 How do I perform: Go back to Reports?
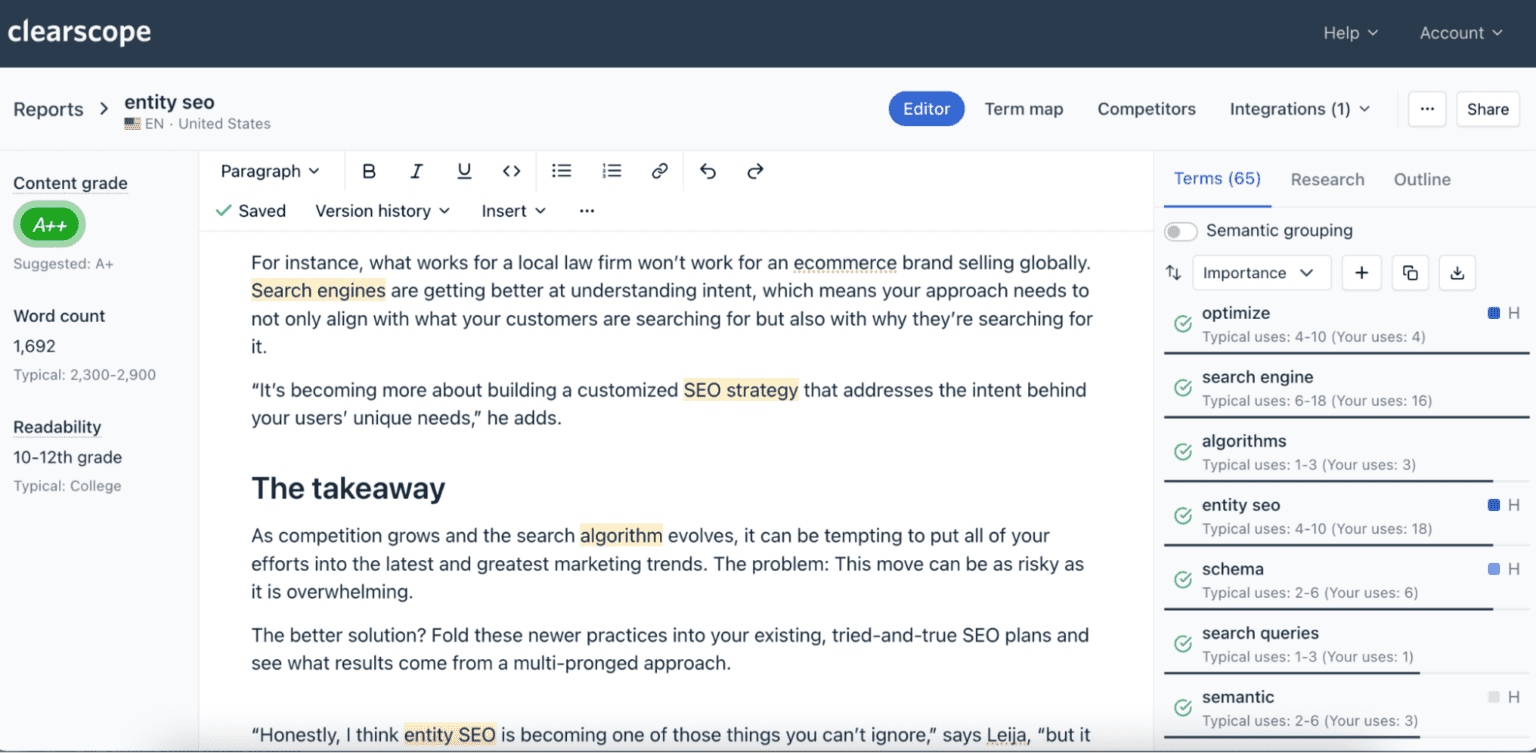[48, 110]
